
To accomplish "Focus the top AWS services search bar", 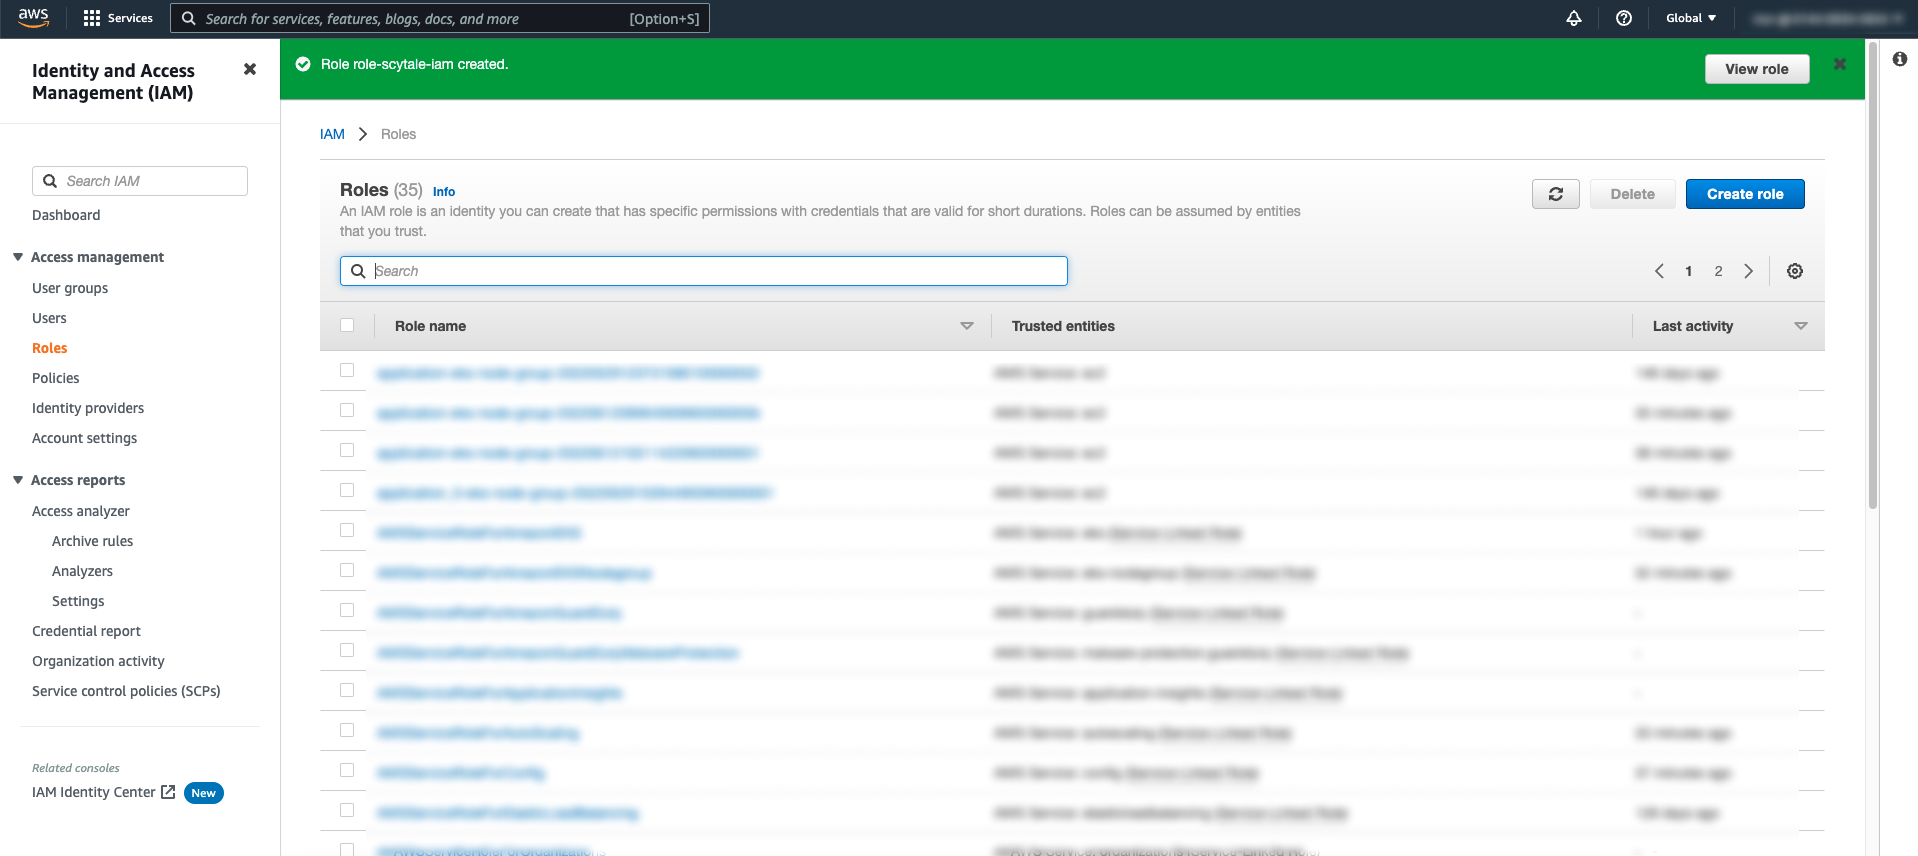I will [x=440, y=18].
